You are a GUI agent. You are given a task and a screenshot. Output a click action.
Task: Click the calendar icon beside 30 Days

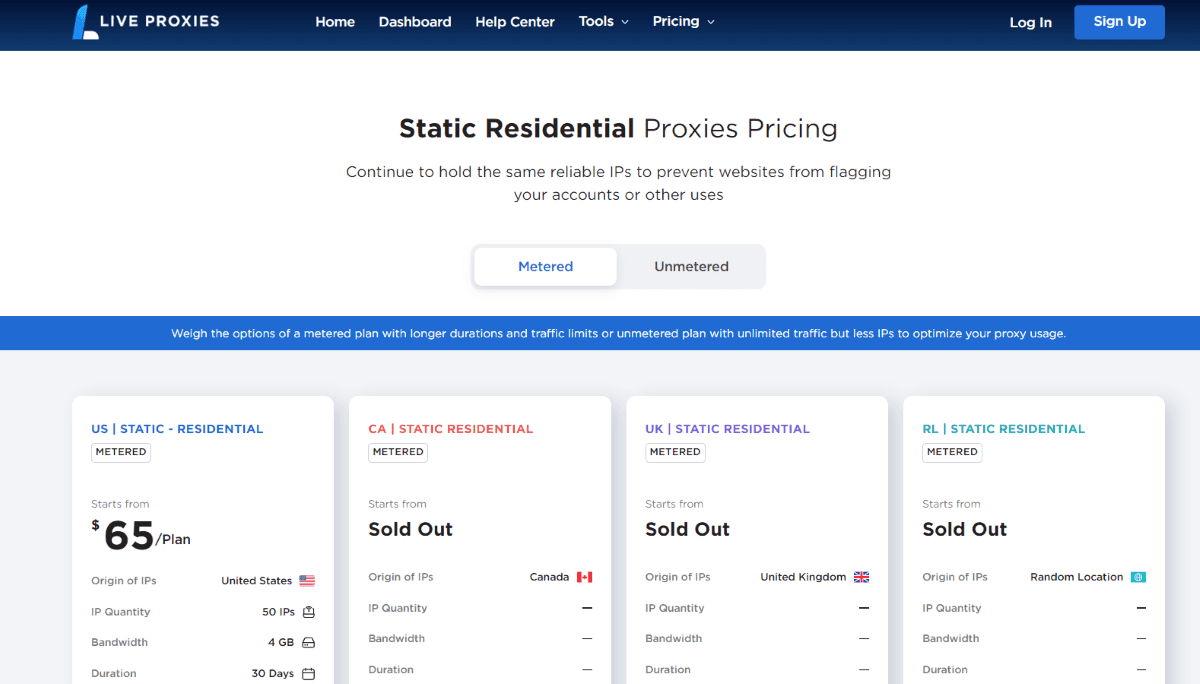(x=309, y=674)
